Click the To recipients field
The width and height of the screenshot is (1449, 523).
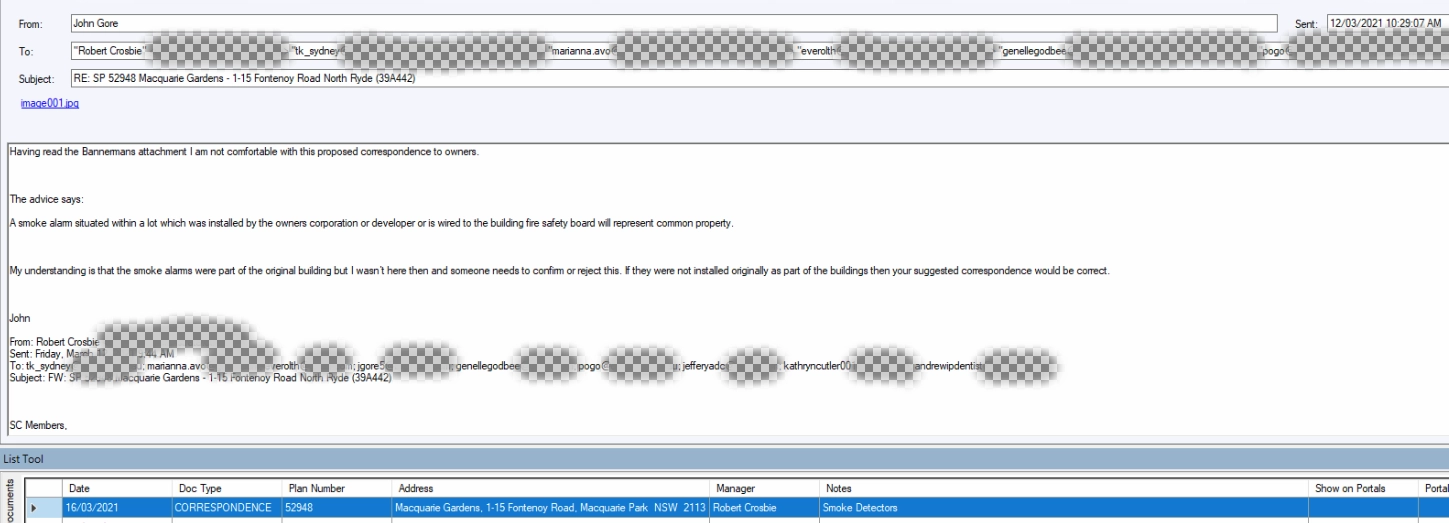673,50
